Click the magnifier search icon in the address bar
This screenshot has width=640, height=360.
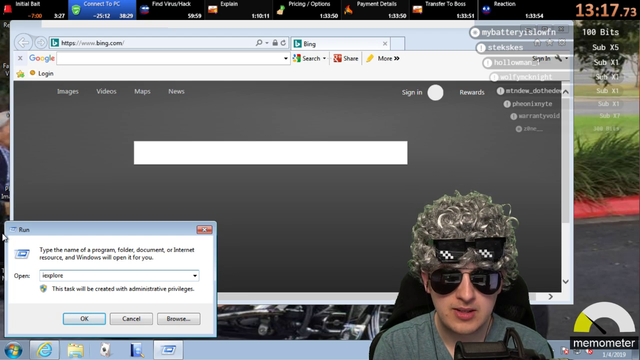(259, 43)
